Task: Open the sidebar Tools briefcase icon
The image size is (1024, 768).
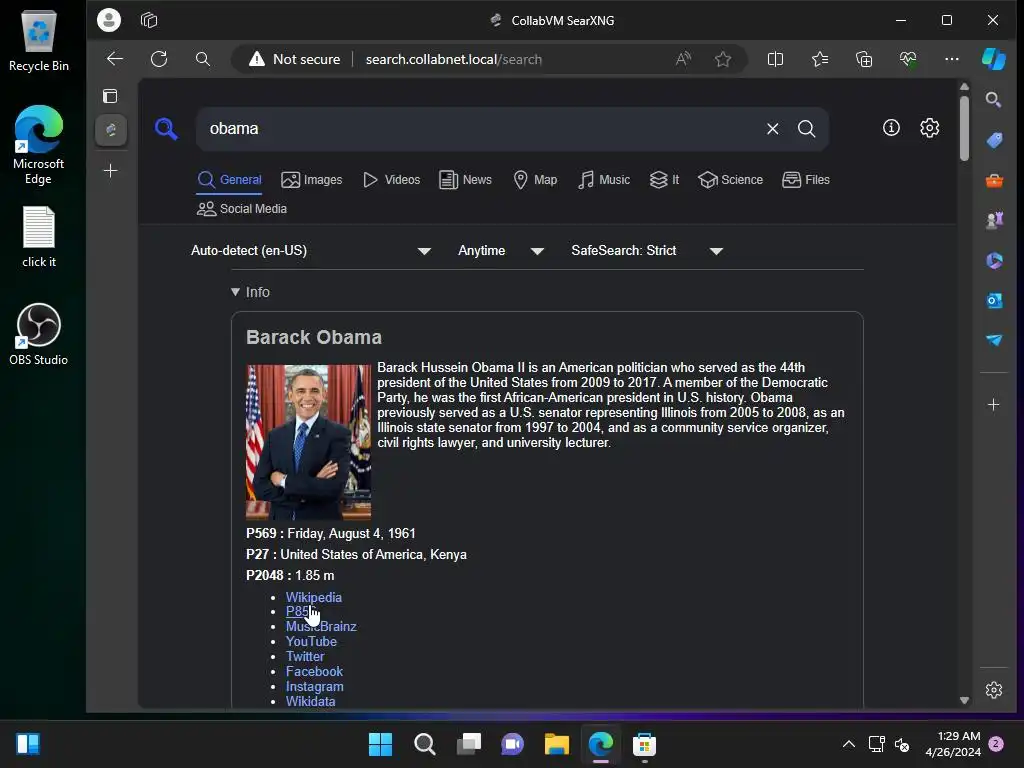Action: coord(994,180)
